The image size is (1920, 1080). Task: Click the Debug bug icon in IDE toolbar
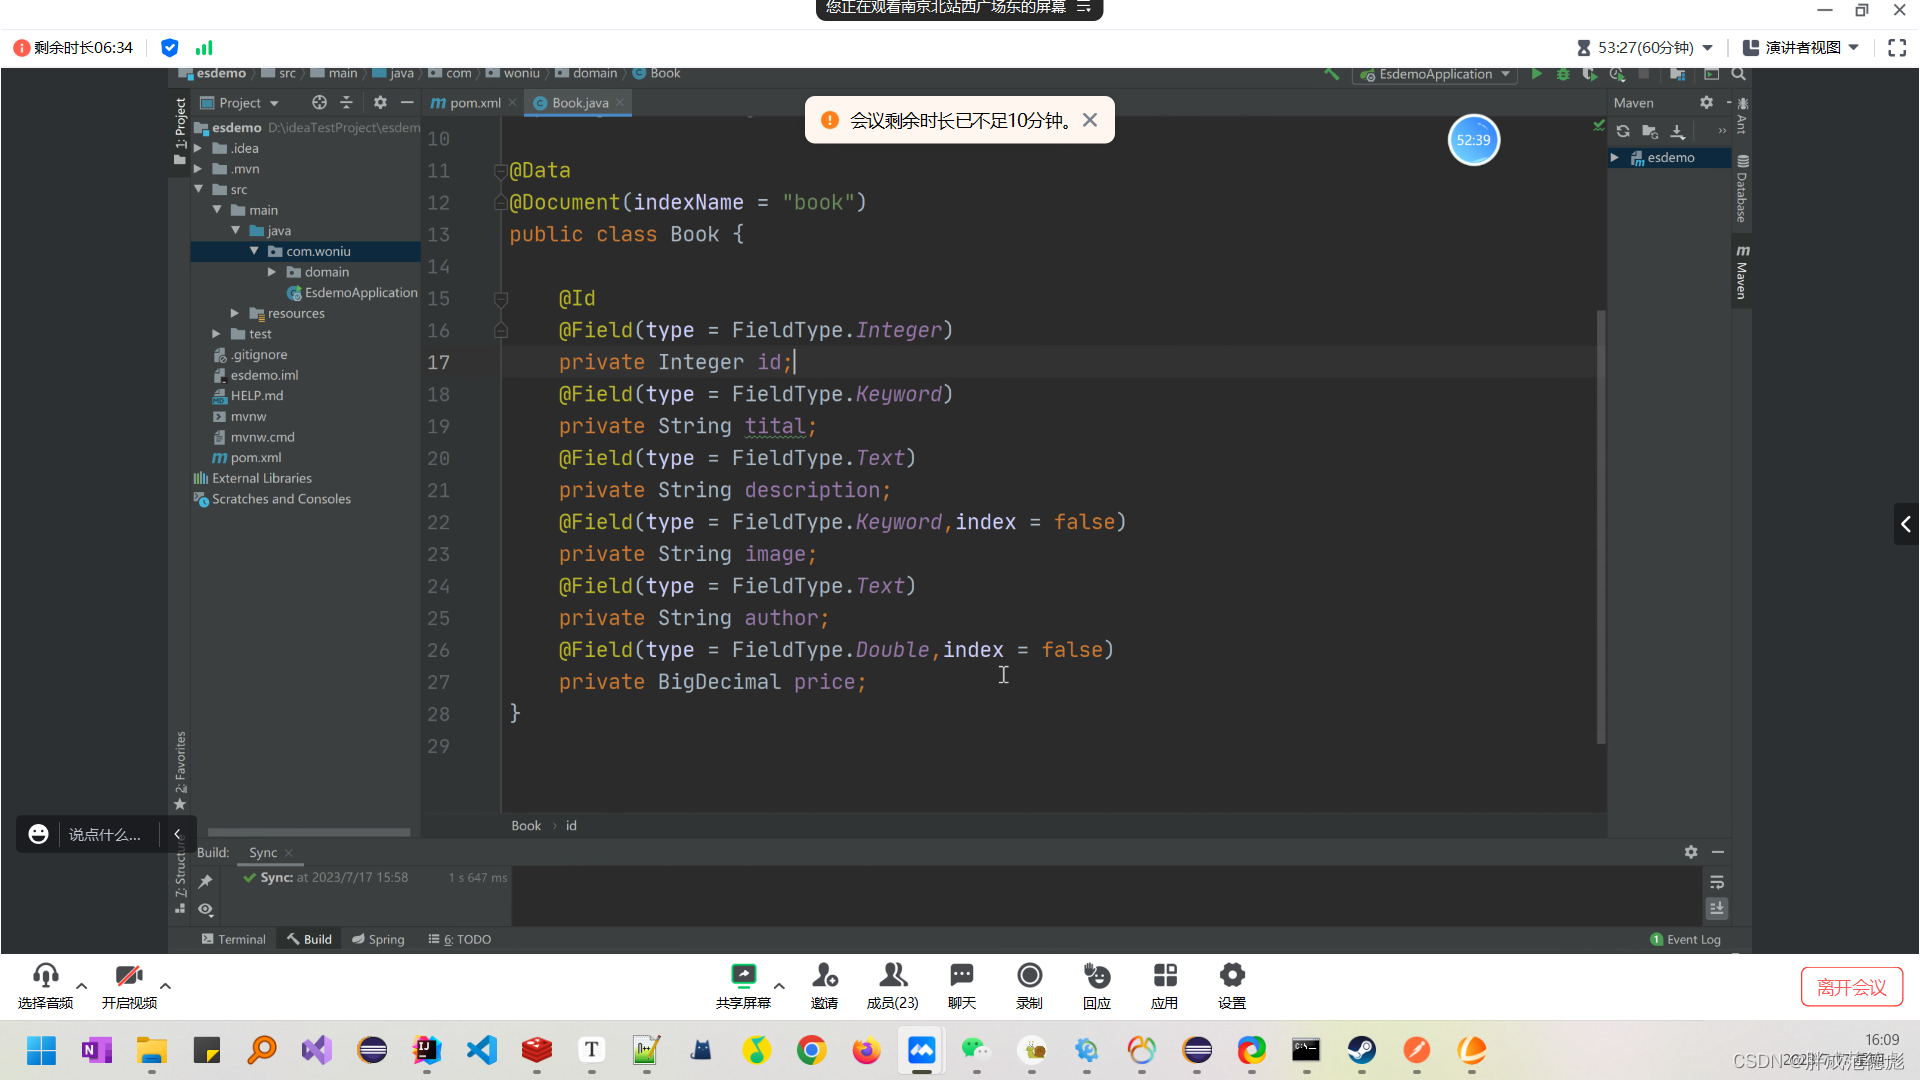(1563, 74)
